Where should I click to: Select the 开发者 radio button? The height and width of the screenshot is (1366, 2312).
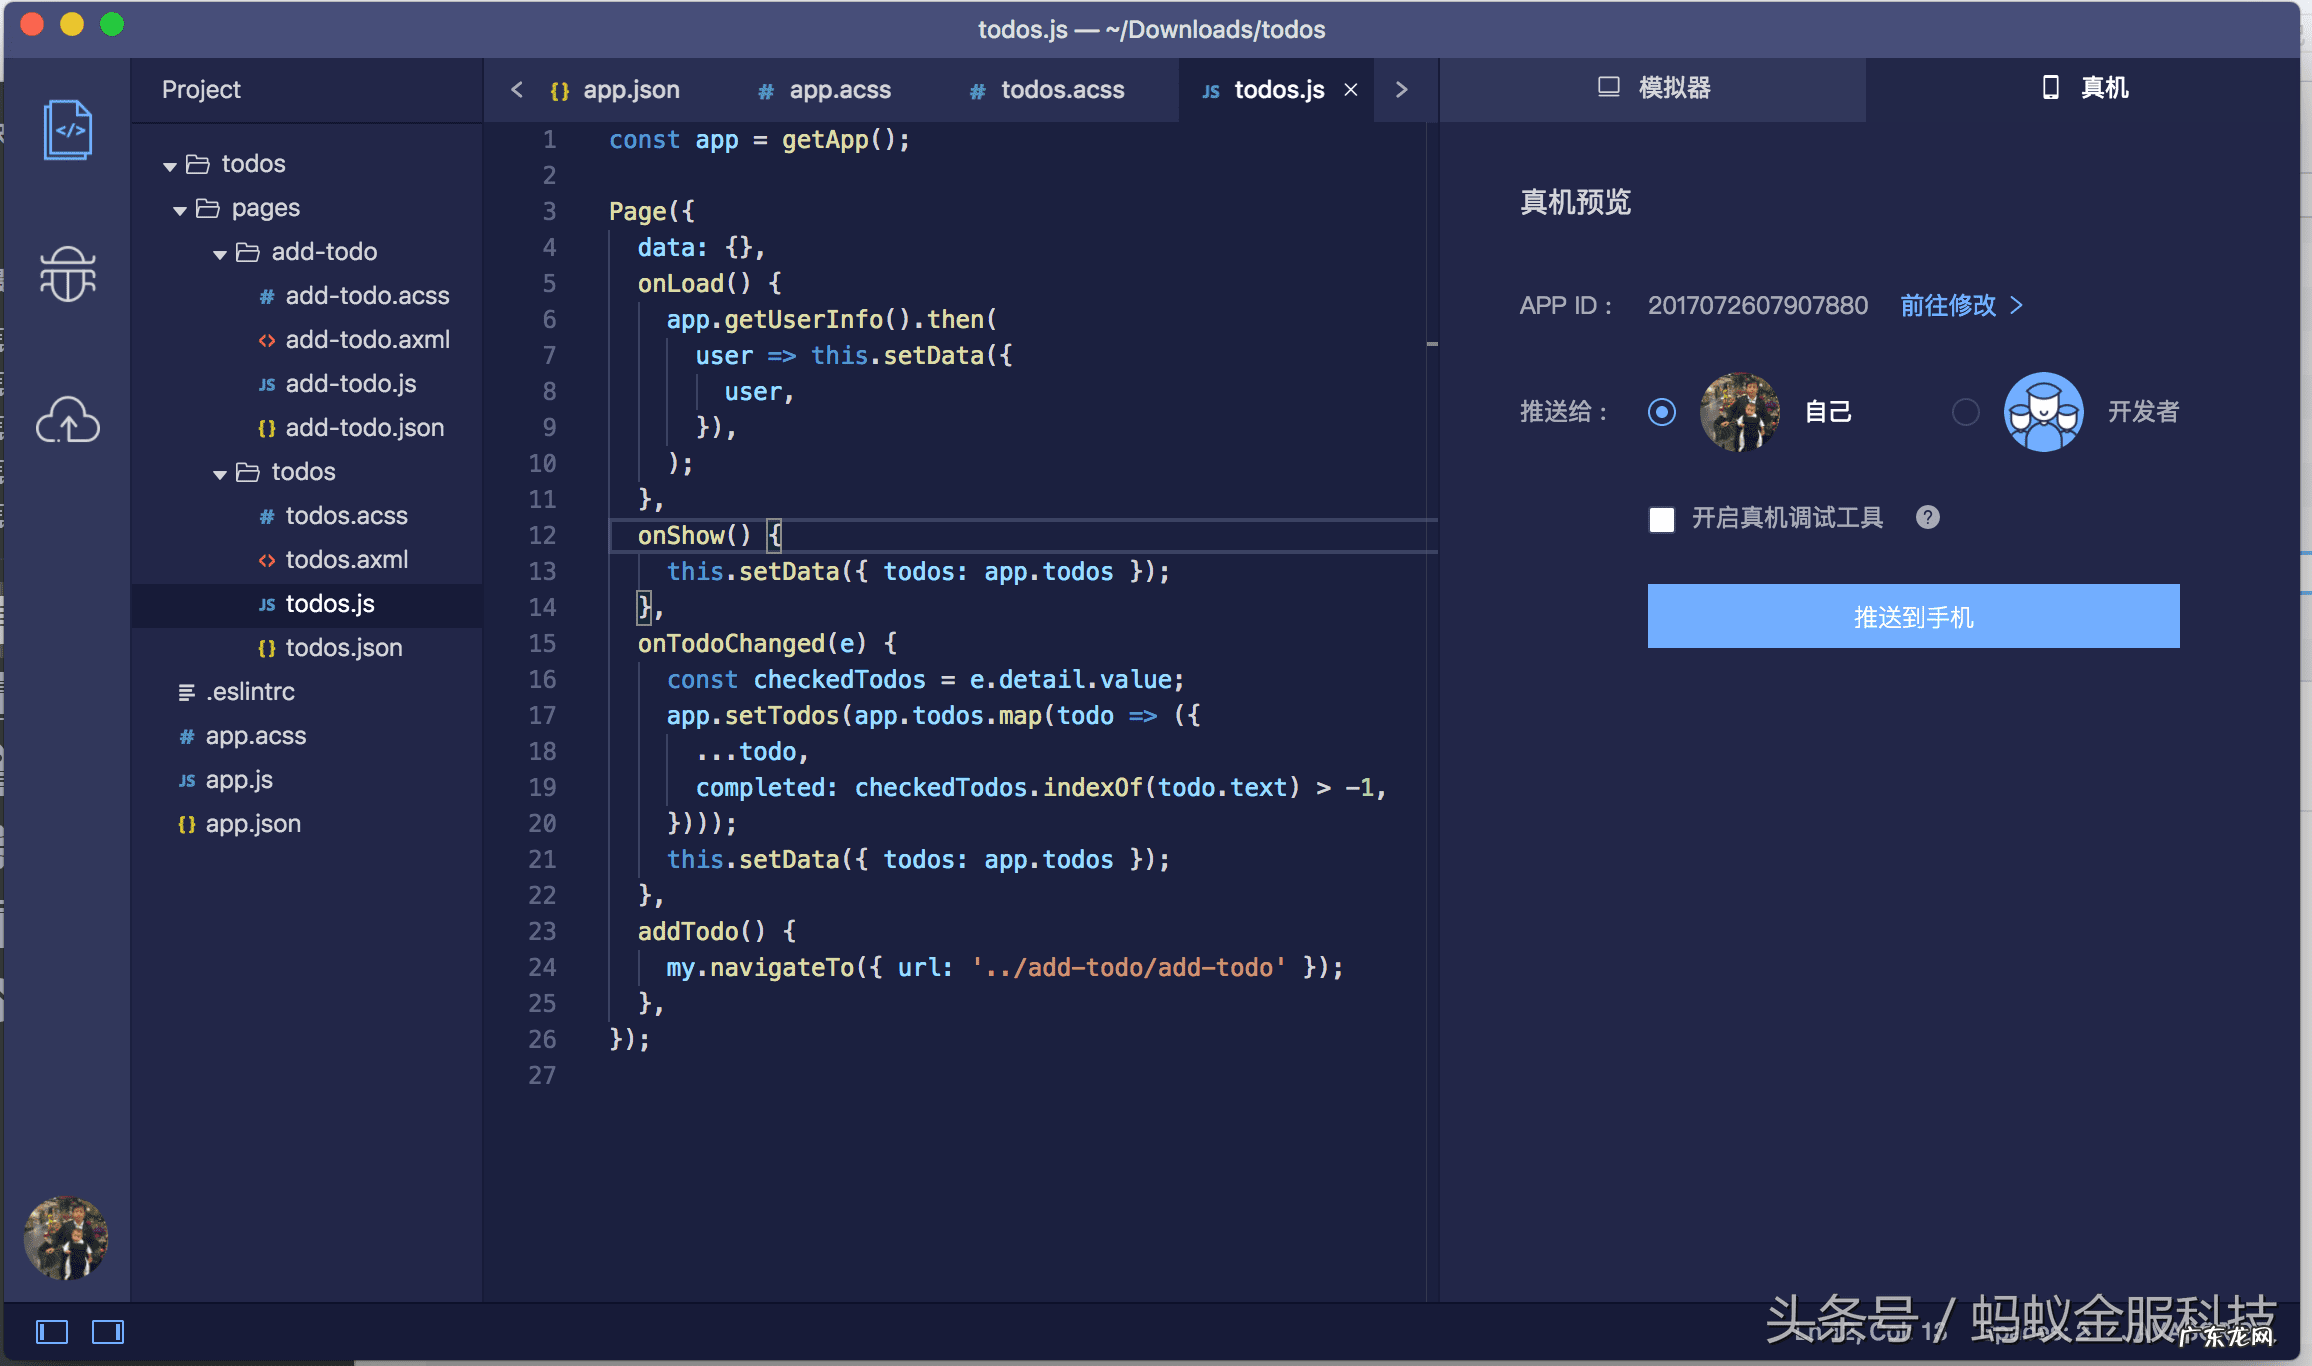click(1965, 412)
